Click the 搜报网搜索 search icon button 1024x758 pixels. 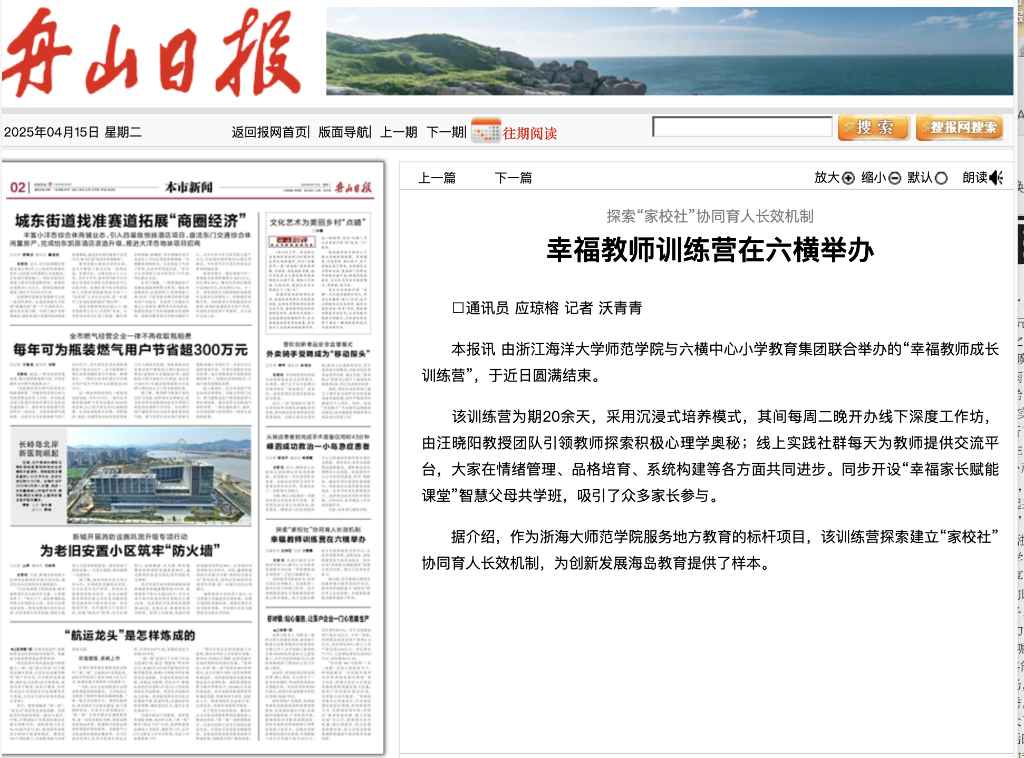958,128
